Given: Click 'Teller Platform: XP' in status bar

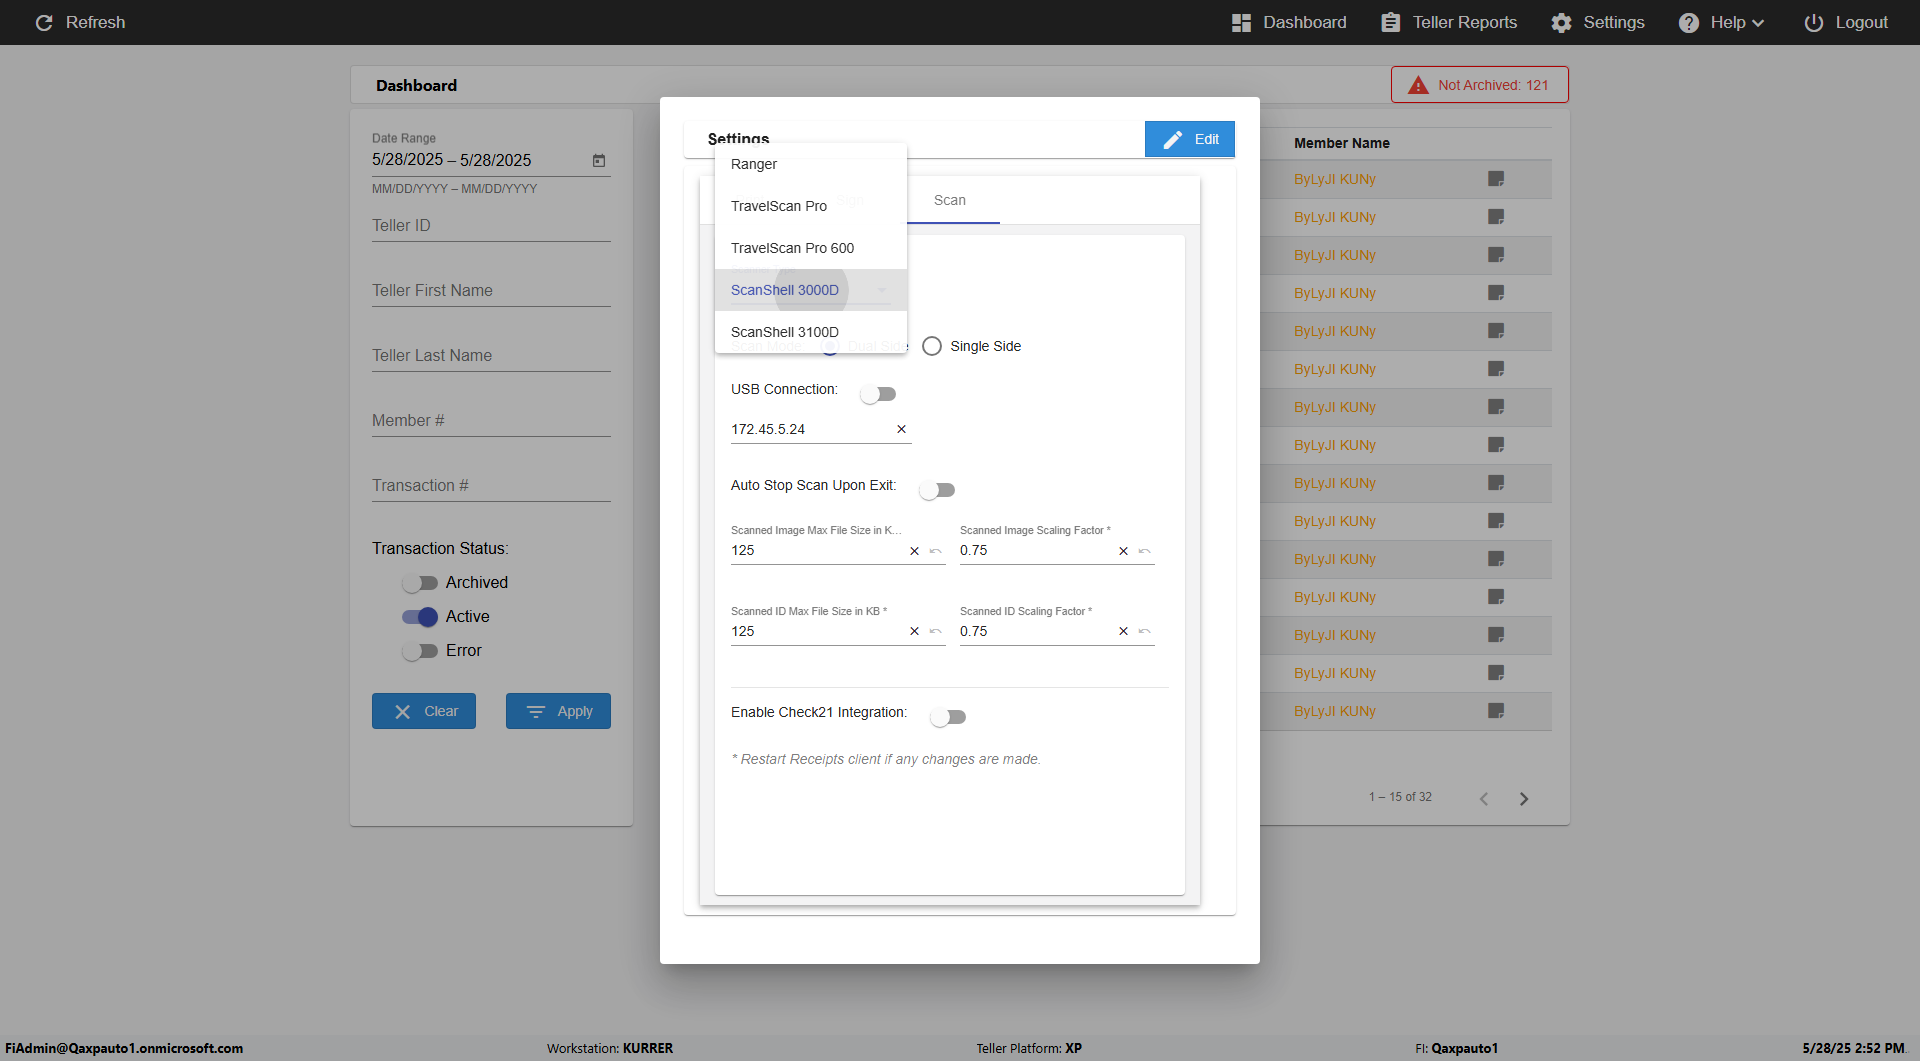Looking at the screenshot, I should click(1029, 1048).
